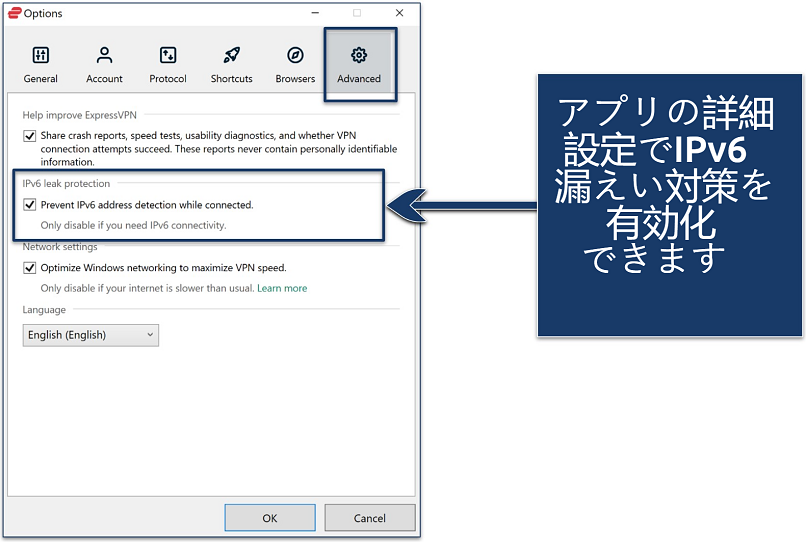
Task: Click the 'Only disable if your internet is slower' text
Action: (148, 288)
